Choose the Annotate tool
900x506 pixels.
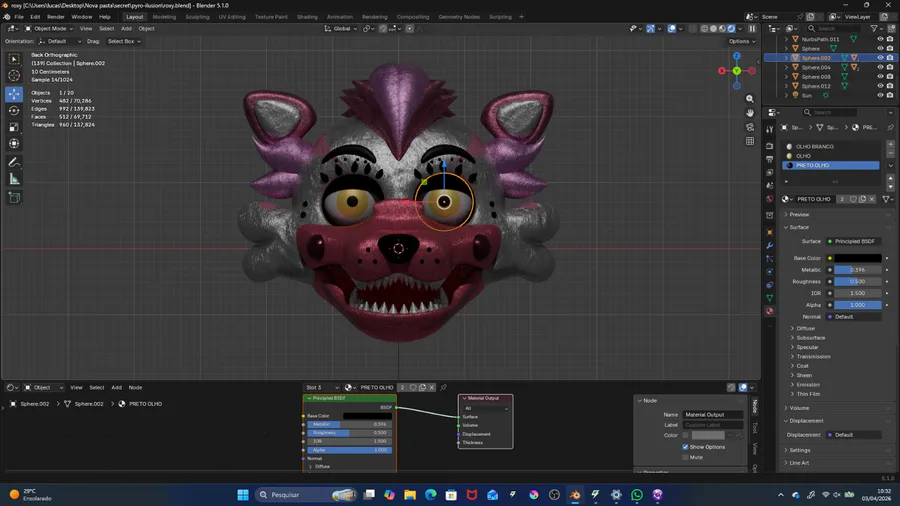14,162
